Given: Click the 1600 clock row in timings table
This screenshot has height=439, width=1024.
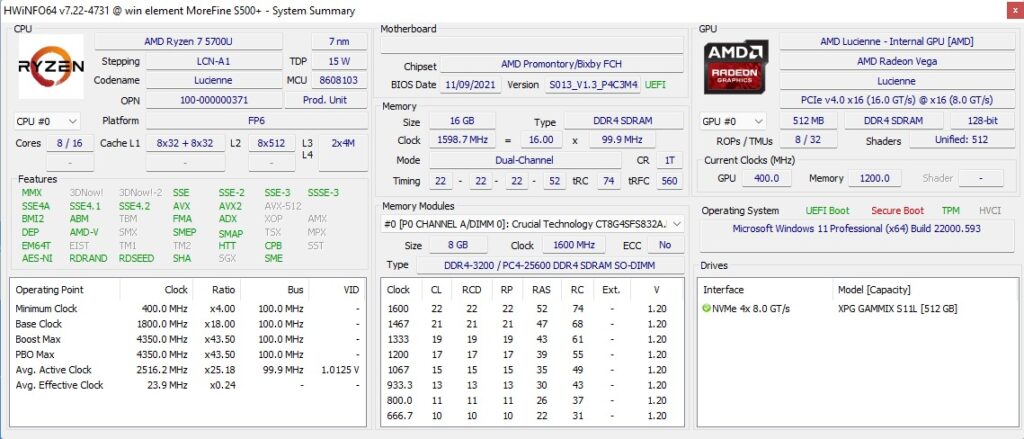Looking at the screenshot, I should pos(530,309).
